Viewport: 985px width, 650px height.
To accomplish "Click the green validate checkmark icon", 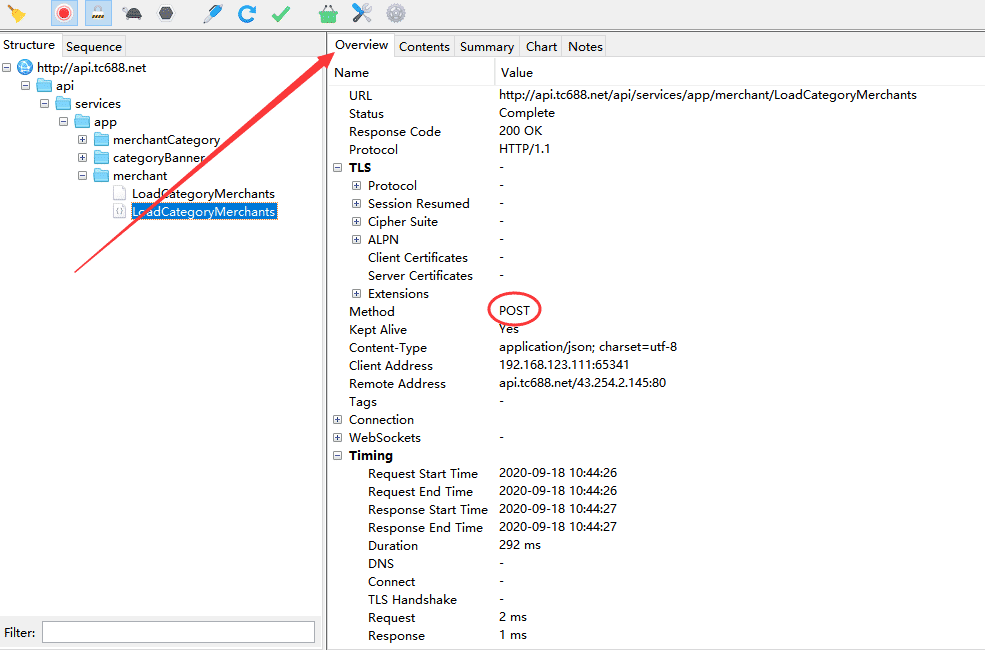I will point(280,13).
